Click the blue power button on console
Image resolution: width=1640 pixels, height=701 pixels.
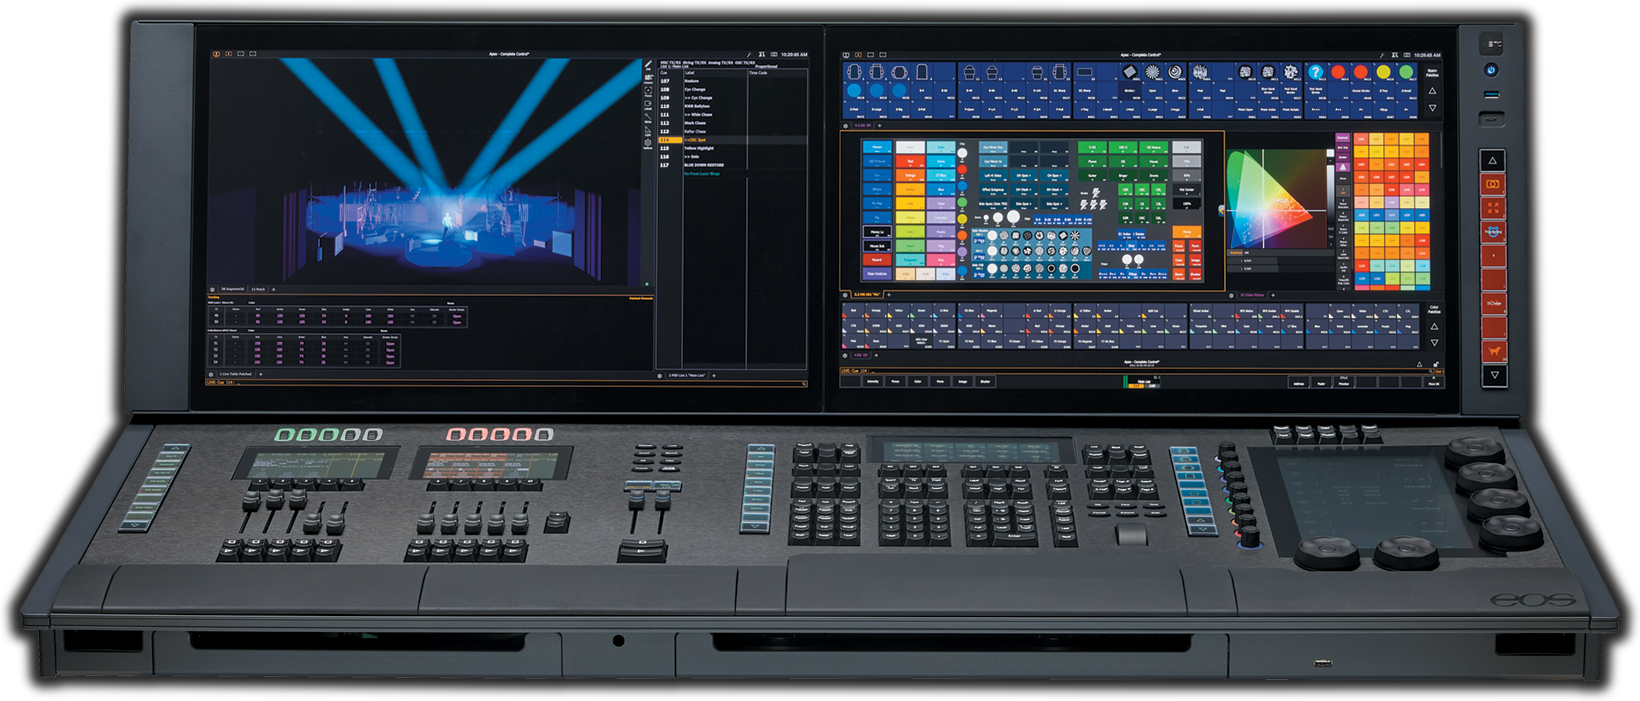(1492, 70)
